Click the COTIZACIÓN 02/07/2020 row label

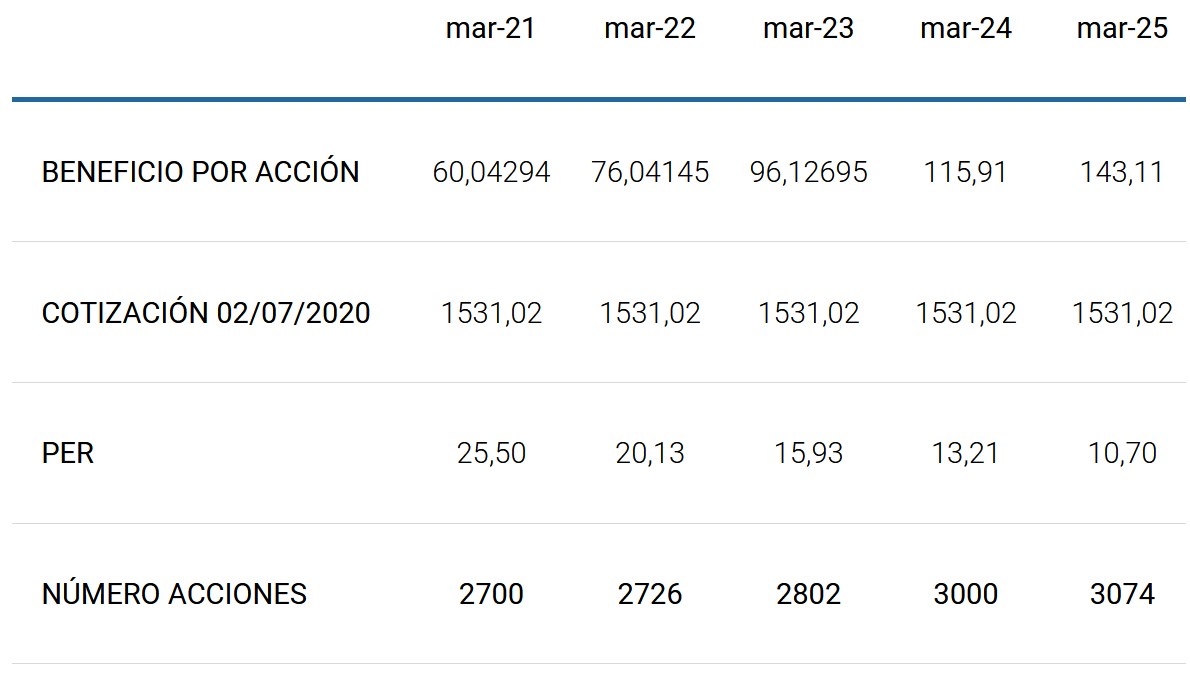tap(206, 313)
